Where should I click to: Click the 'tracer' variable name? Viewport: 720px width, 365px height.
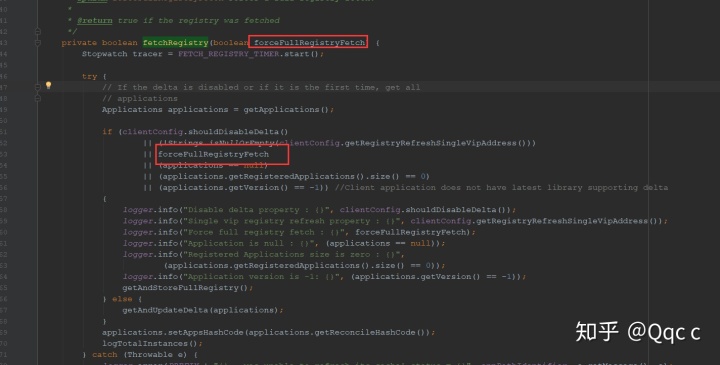point(147,54)
